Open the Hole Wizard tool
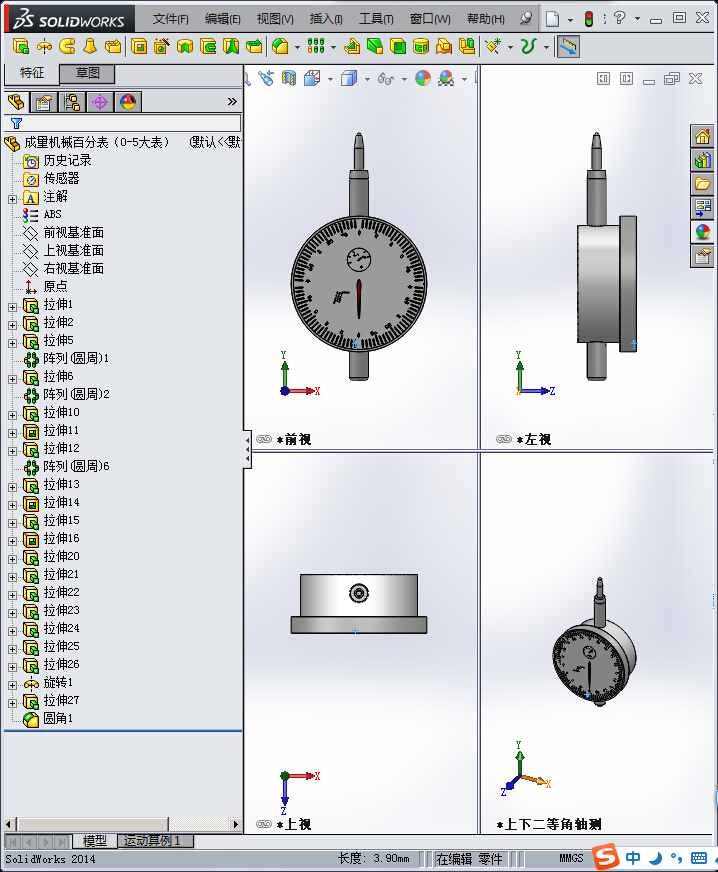The image size is (718, 872). click(161, 47)
